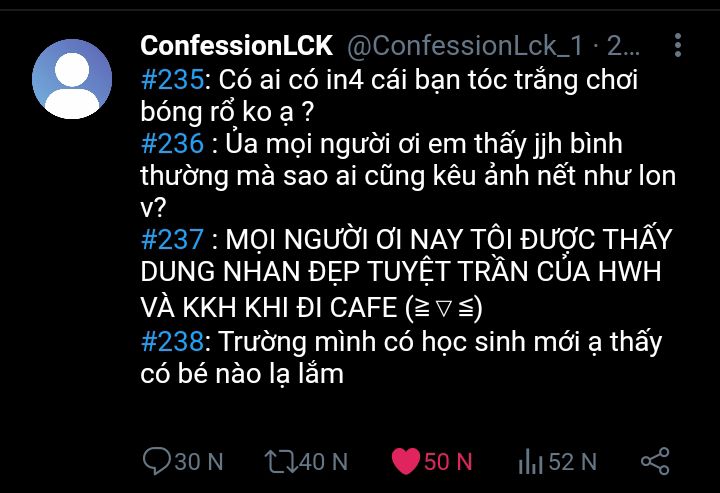Click the share icon

click(655, 461)
